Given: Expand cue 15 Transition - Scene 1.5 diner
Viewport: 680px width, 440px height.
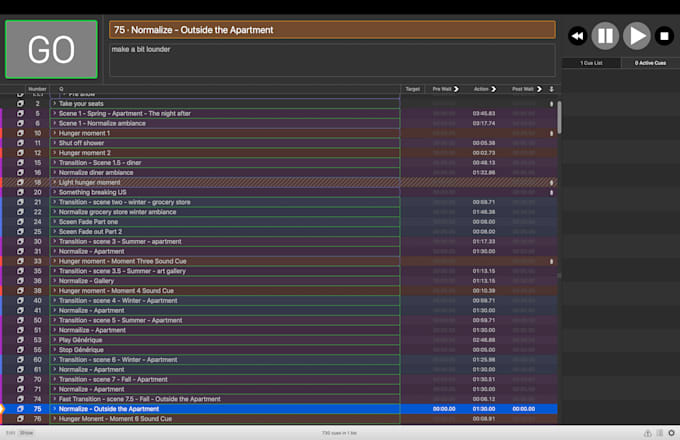Looking at the screenshot, I should pos(55,163).
